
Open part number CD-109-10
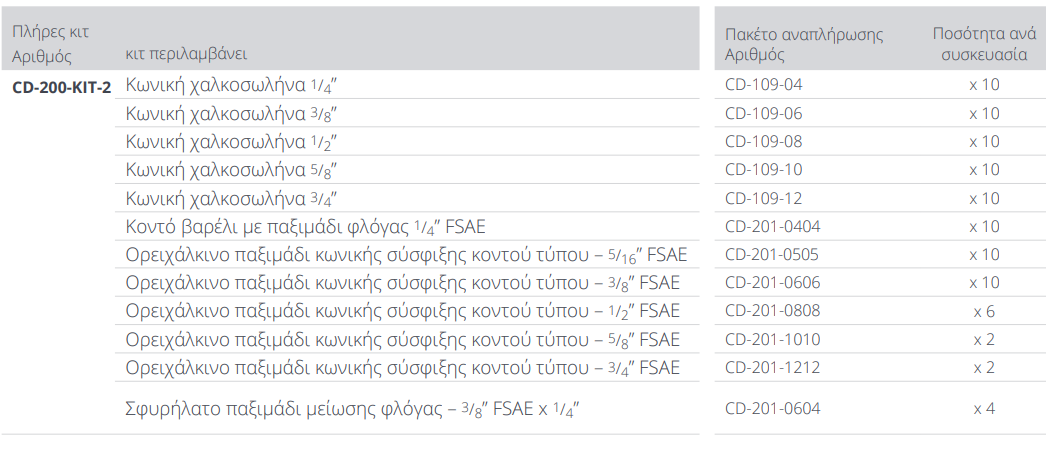763,169
